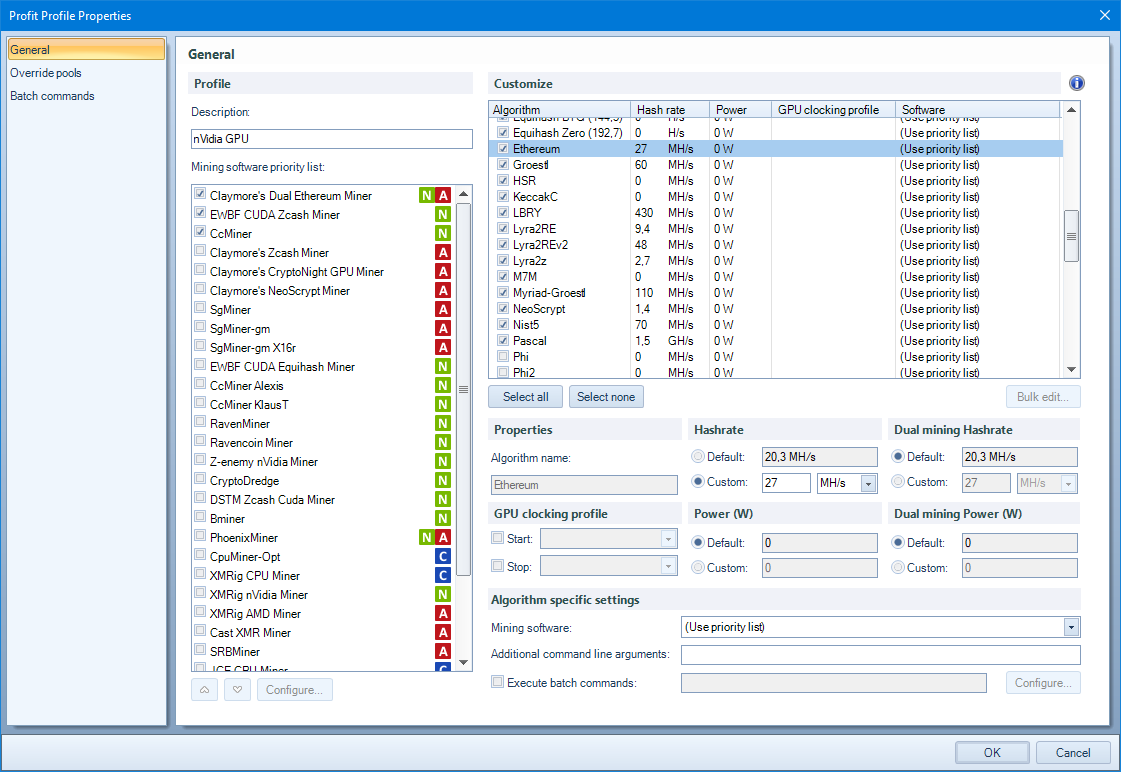The image size is (1121, 772).
Task: Click the Algorithm column header
Action: point(560,109)
